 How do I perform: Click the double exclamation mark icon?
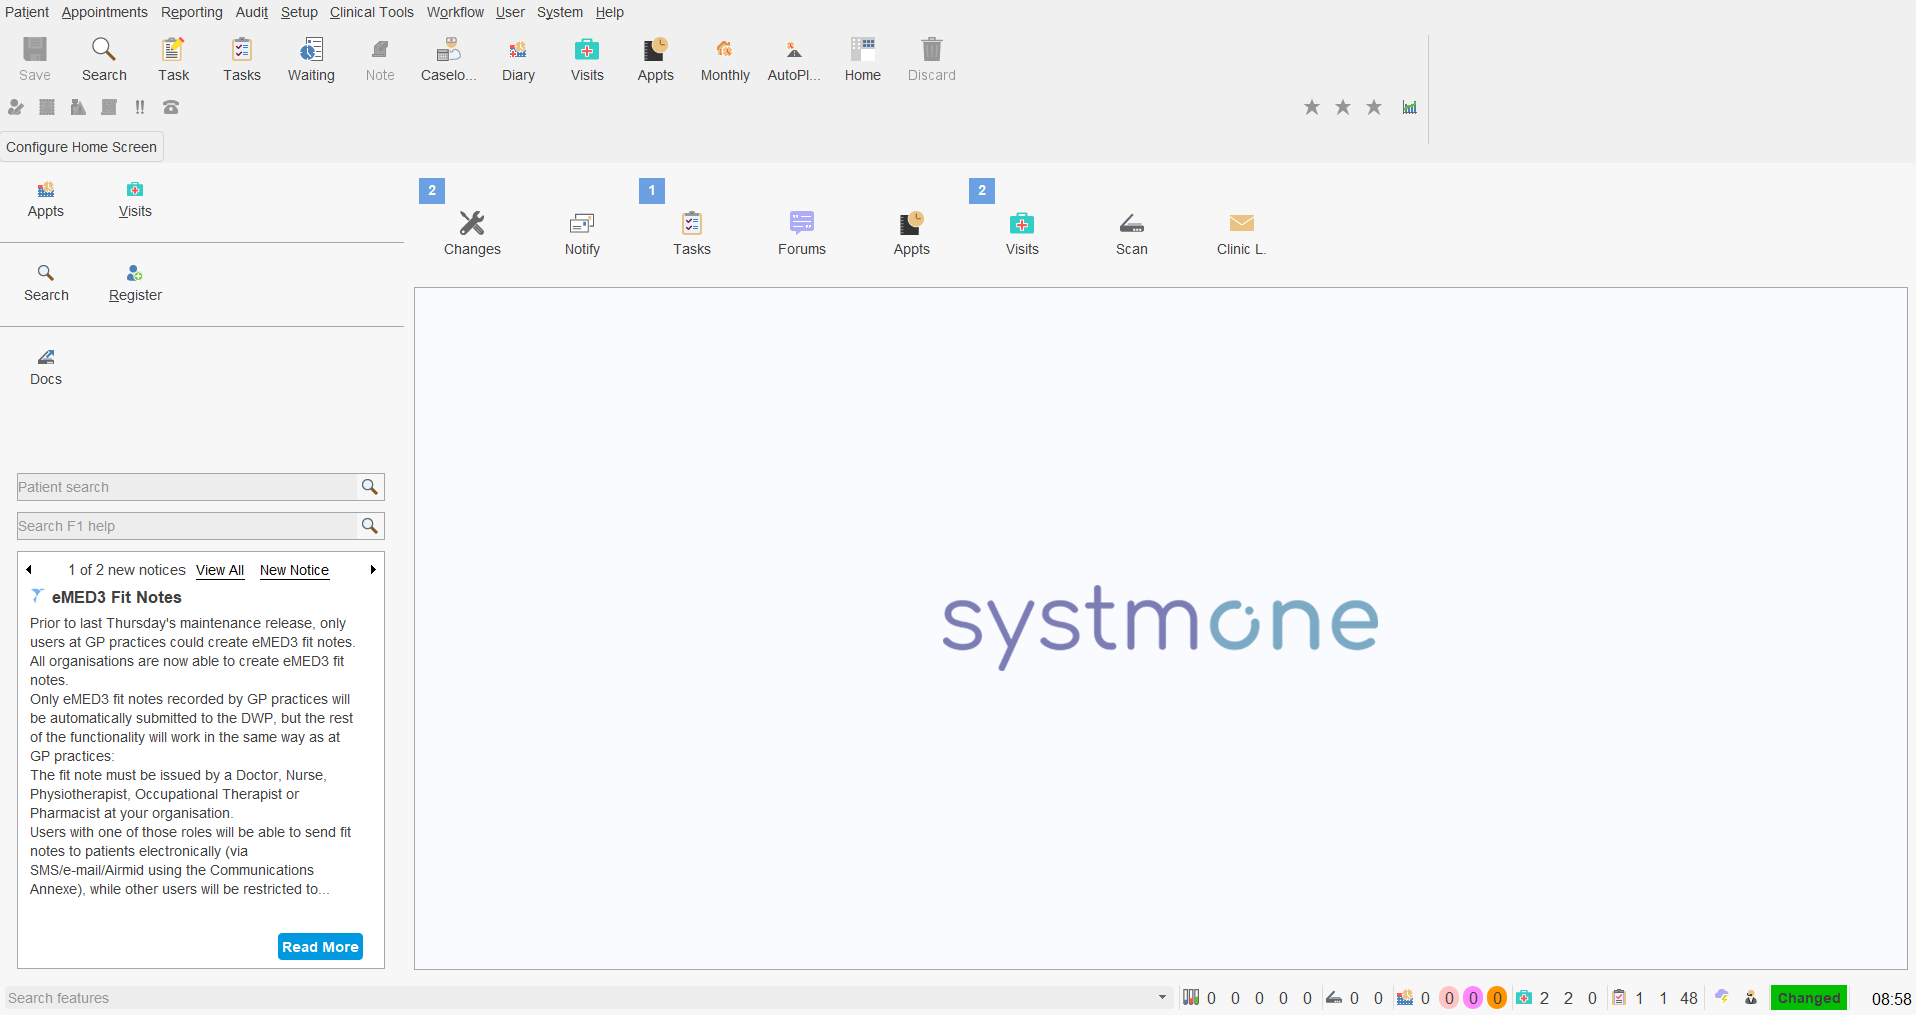(x=140, y=107)
